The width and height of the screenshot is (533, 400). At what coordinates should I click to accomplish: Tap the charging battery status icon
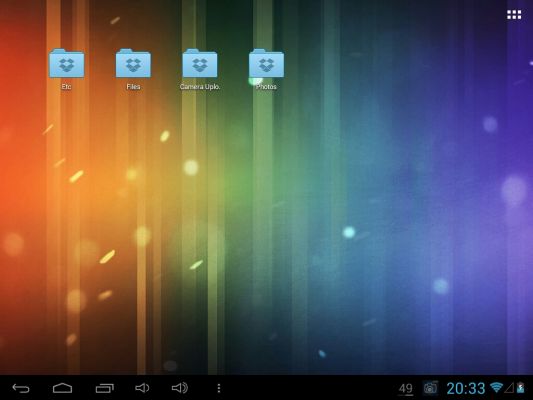coord(520,387)
